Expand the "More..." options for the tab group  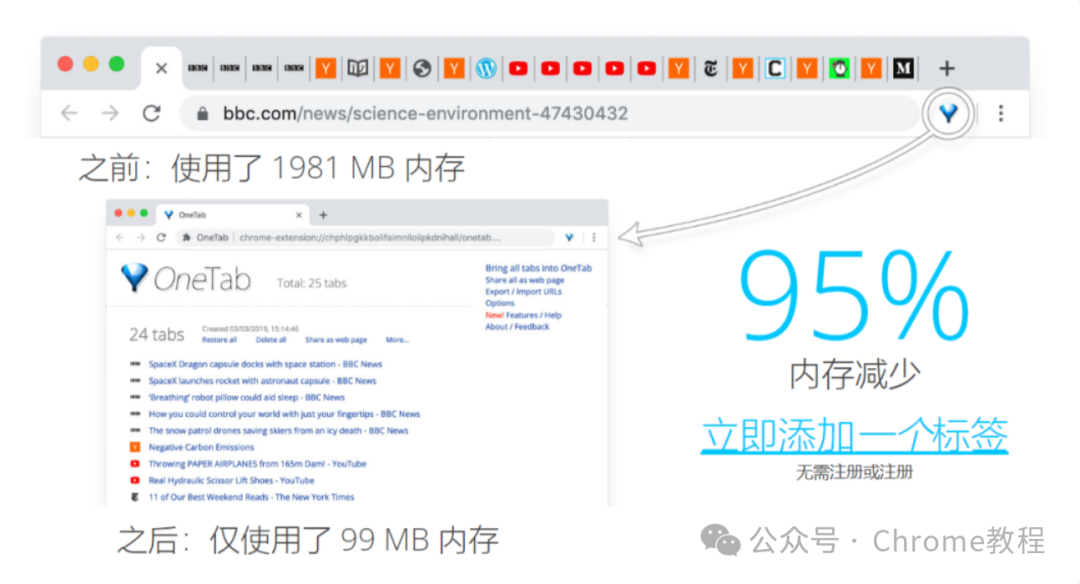click(x=397, y=340)
